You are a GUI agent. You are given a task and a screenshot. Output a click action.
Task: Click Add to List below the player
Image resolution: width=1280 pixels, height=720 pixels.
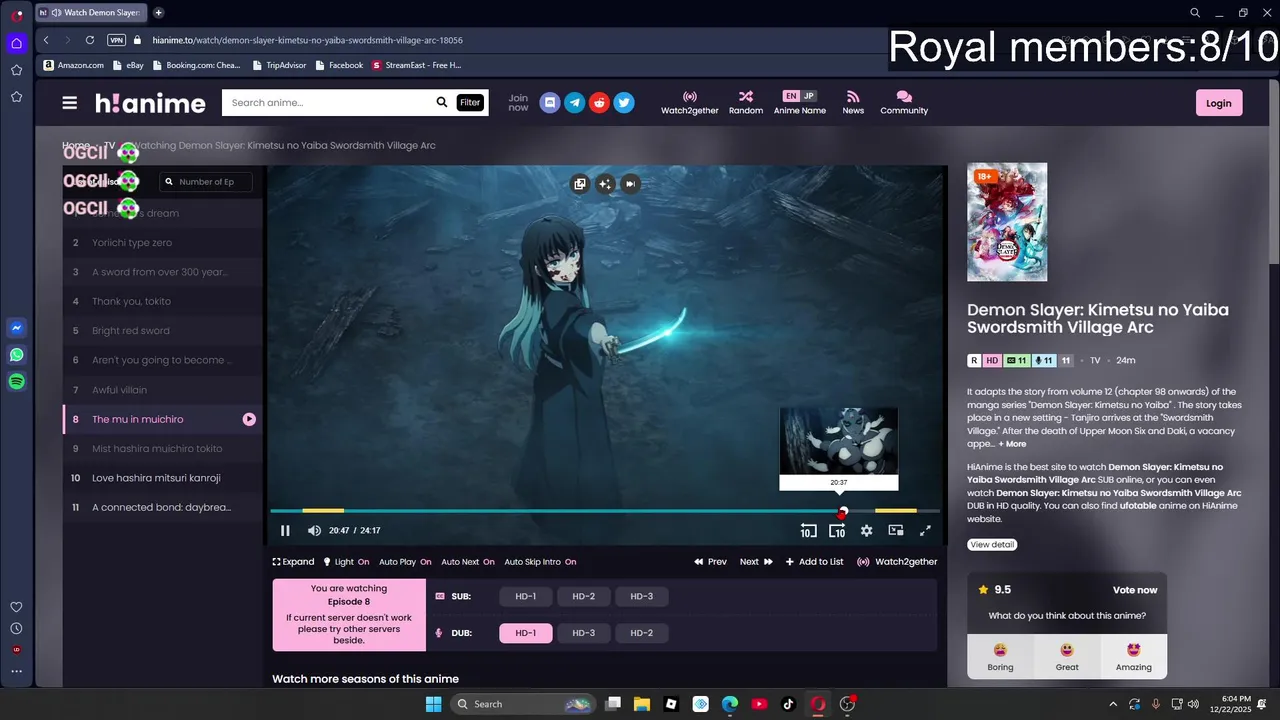(814, 562)
